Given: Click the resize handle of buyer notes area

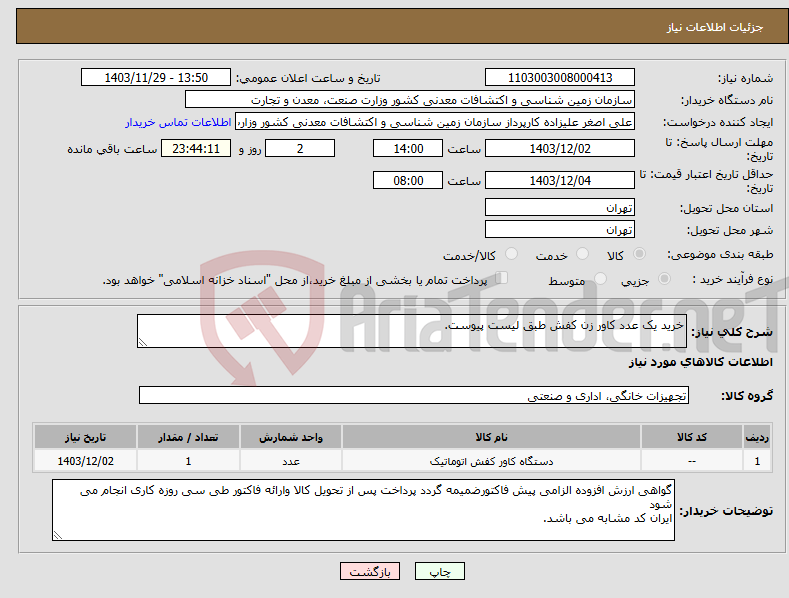Looking at the screenshot, I should pos(58,536).
